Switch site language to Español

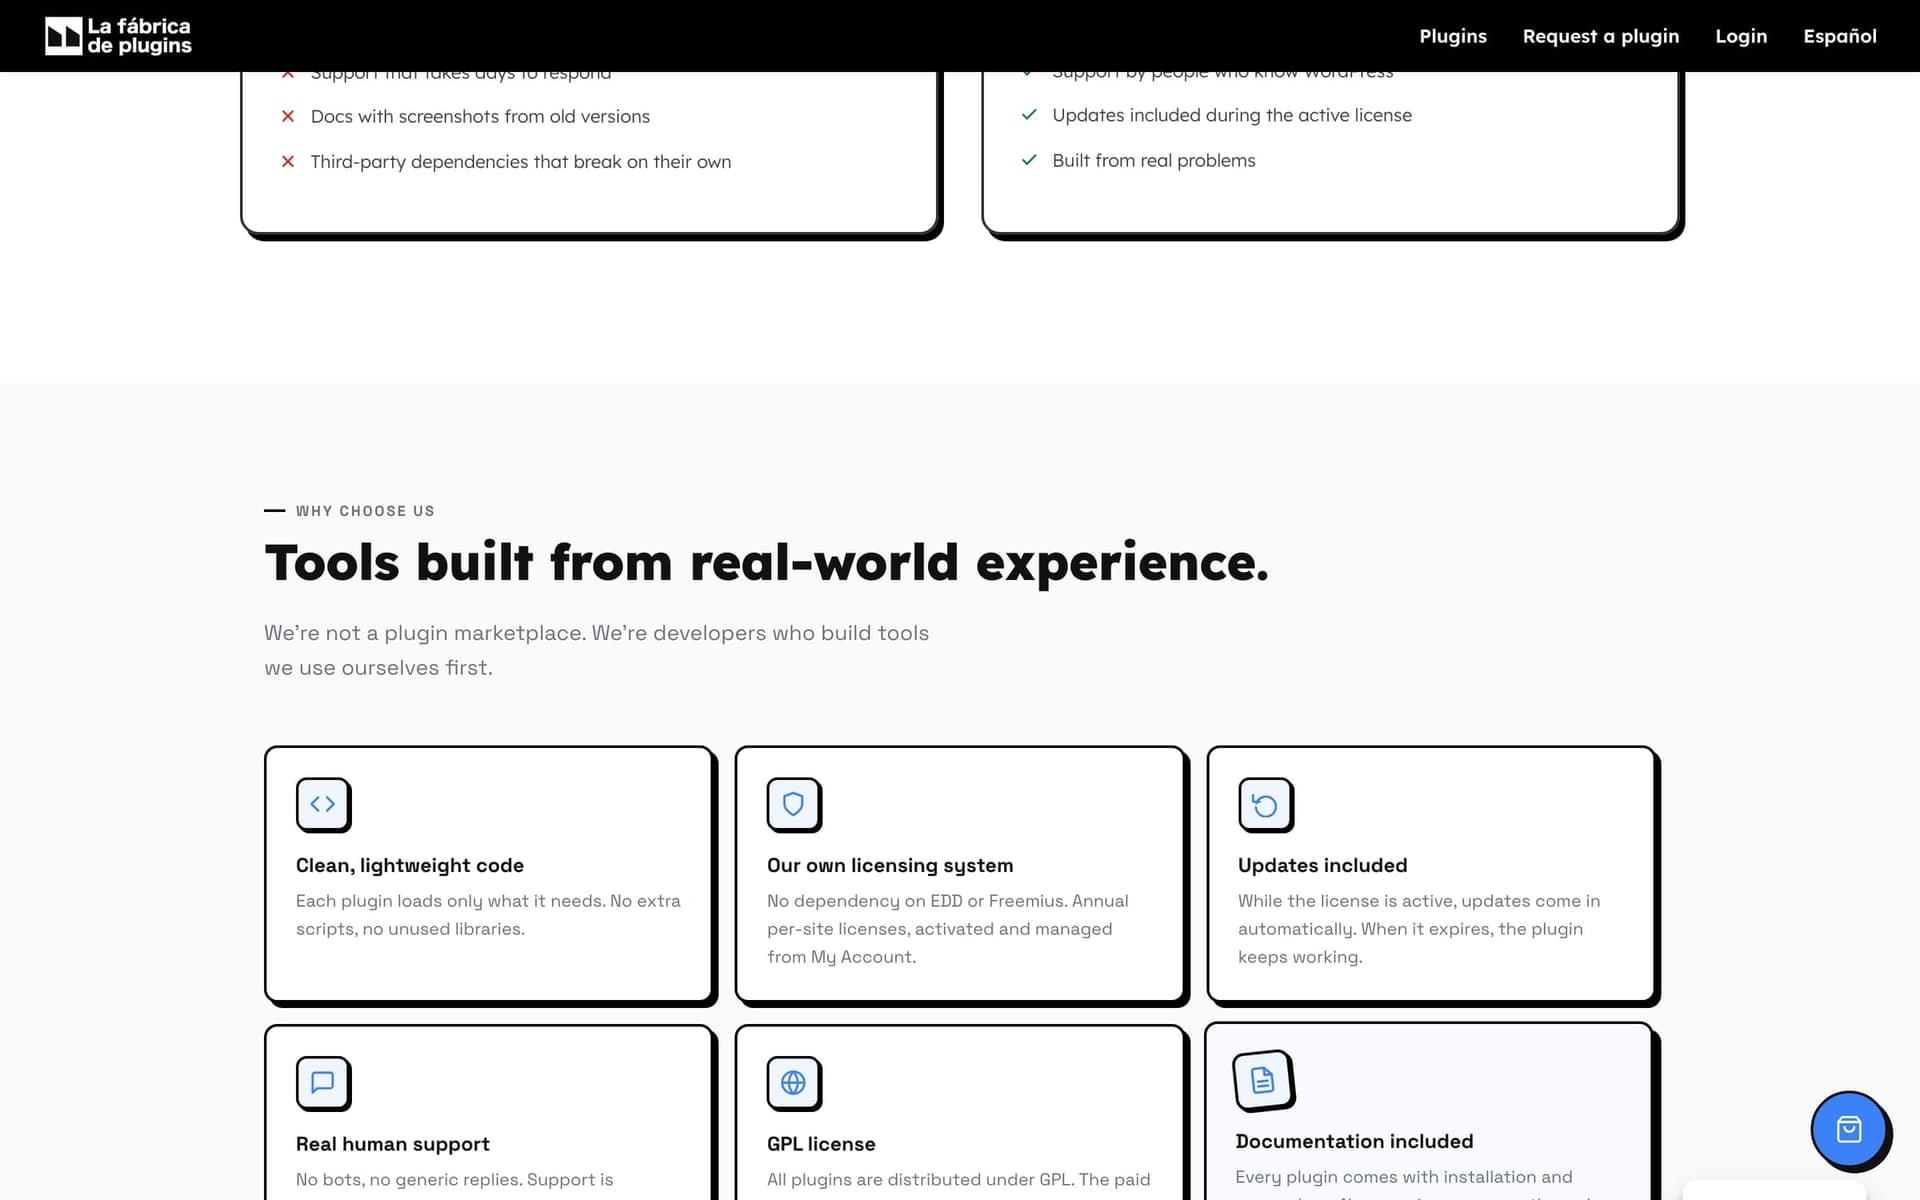[1839, 35]
